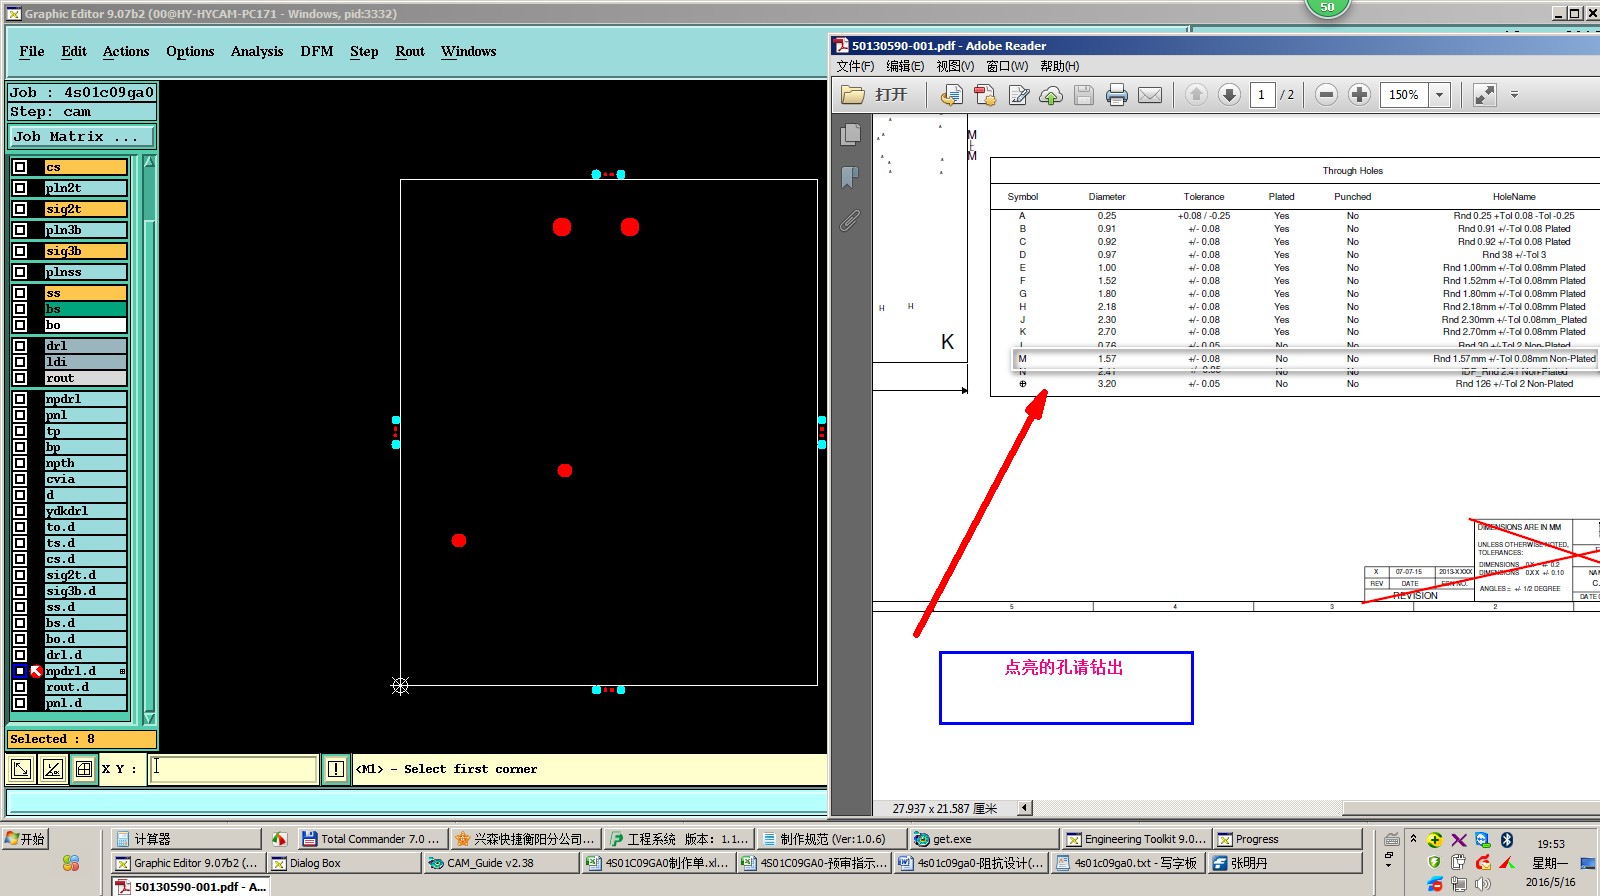Zoom in with the plus button in Reader
The height and width of the screenshot is (896, 1600).
click(1359, 94)
